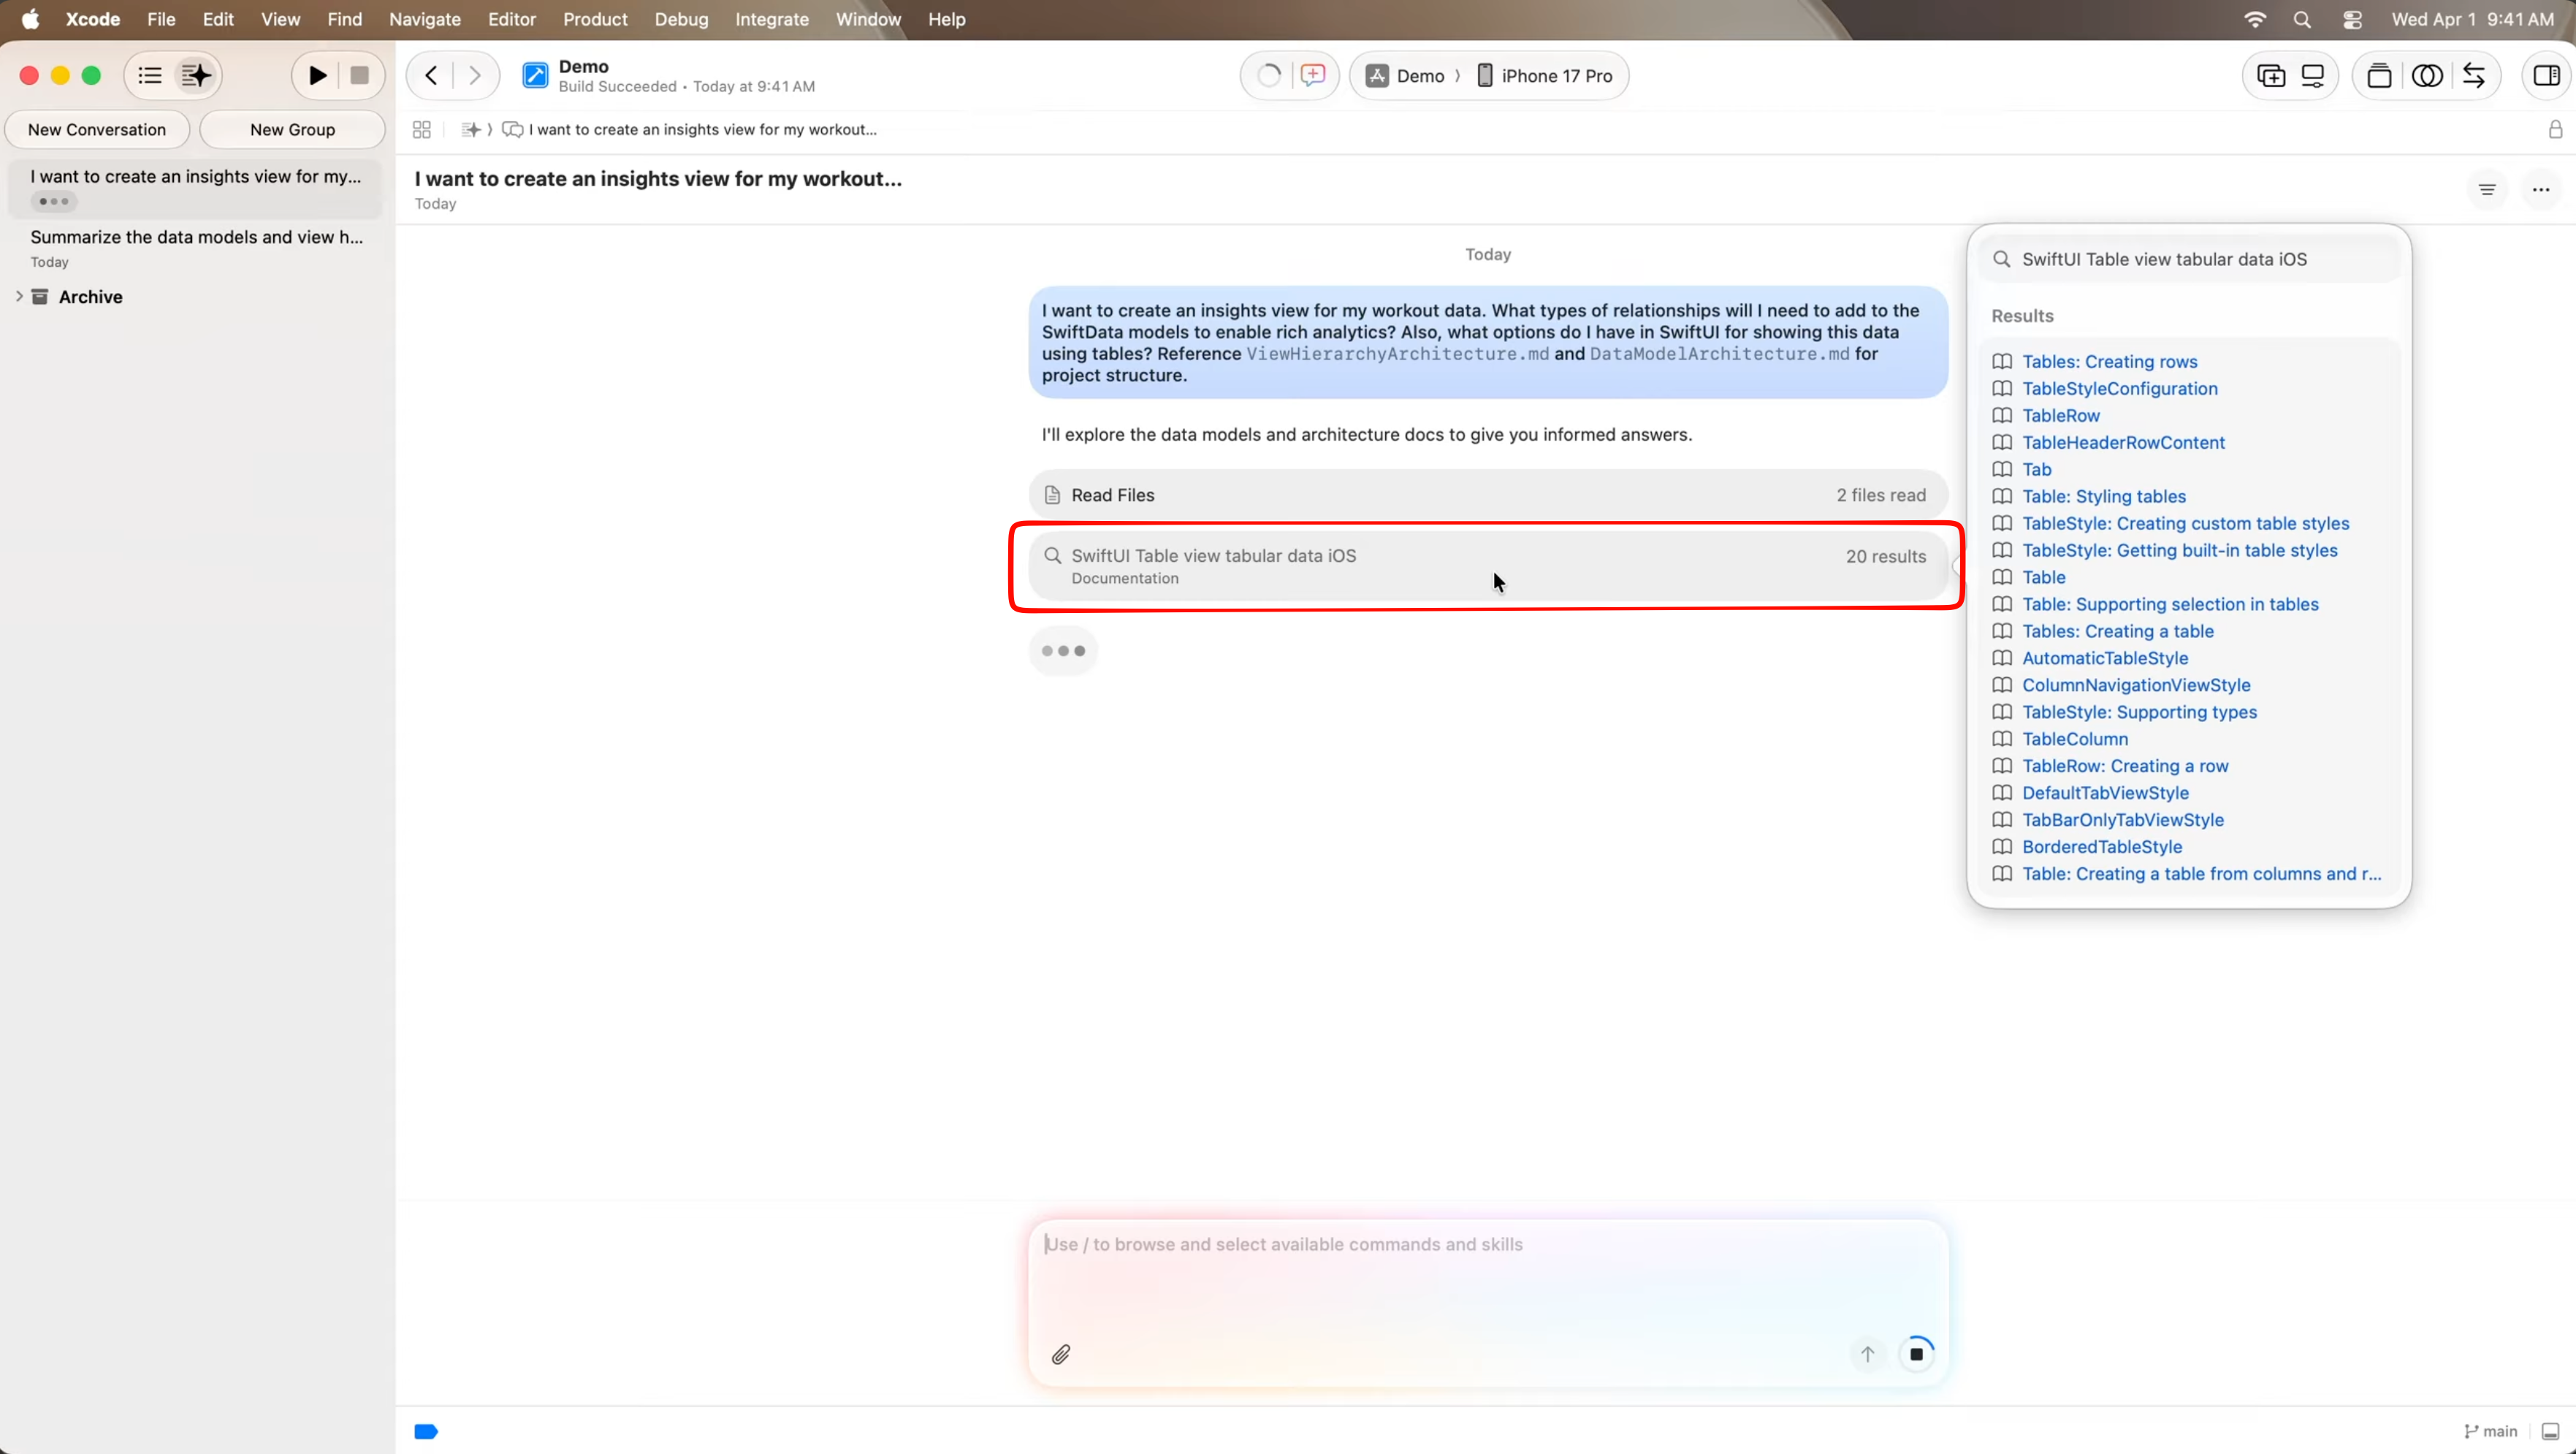The width and height of the screenshot is (2576, 1454).
Task: Choose iPhone 17 Pro run destination
Action: click(1545, 76)
